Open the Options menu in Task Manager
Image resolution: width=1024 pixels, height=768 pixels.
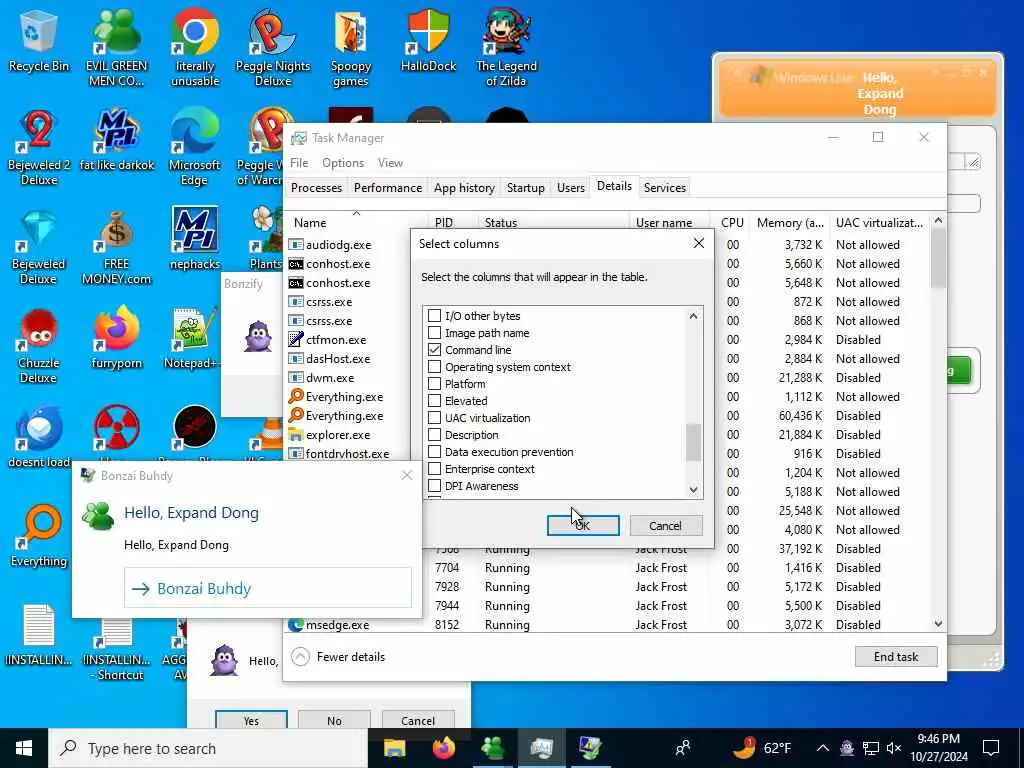pos(343,163)
